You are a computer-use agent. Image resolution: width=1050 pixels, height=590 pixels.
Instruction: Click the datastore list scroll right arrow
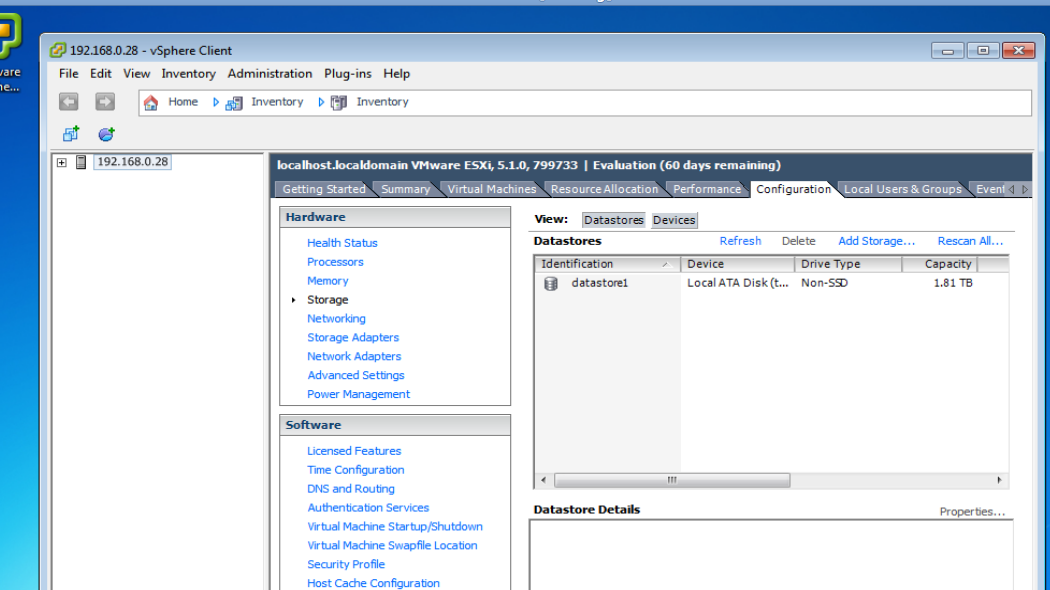tap(999, 480)
